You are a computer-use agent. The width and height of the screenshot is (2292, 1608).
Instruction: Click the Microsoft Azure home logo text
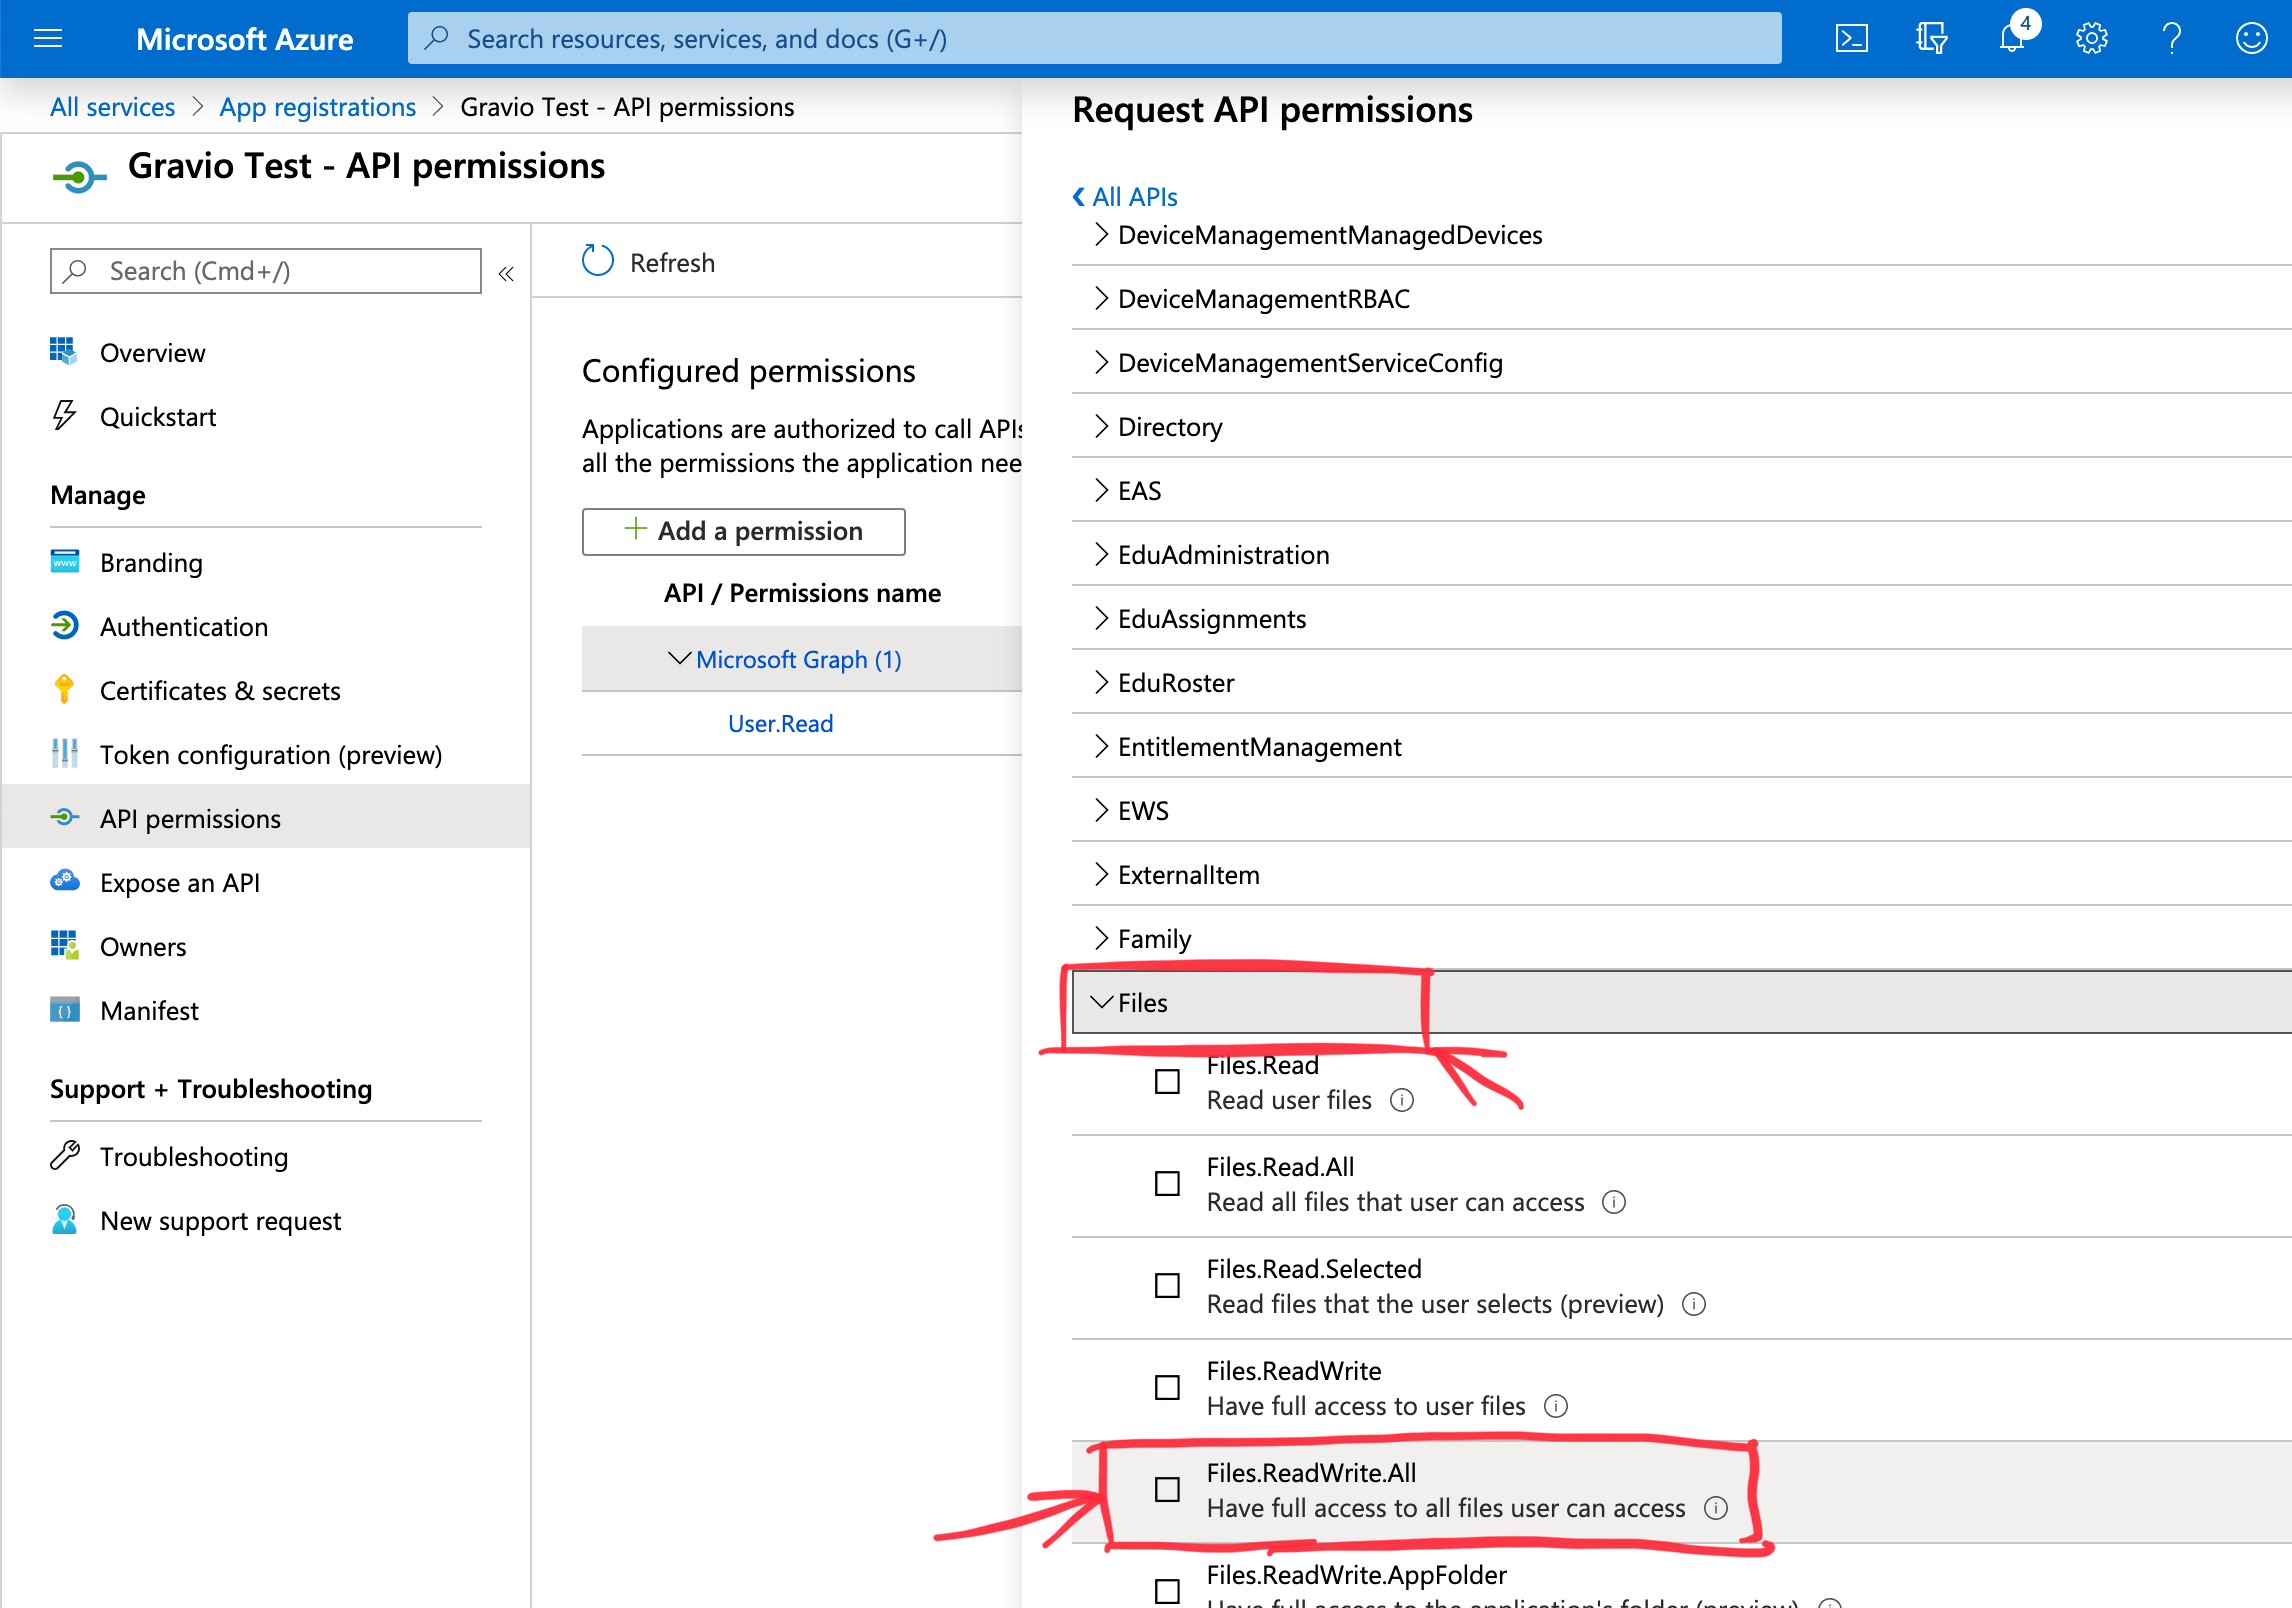click(244, 39)
